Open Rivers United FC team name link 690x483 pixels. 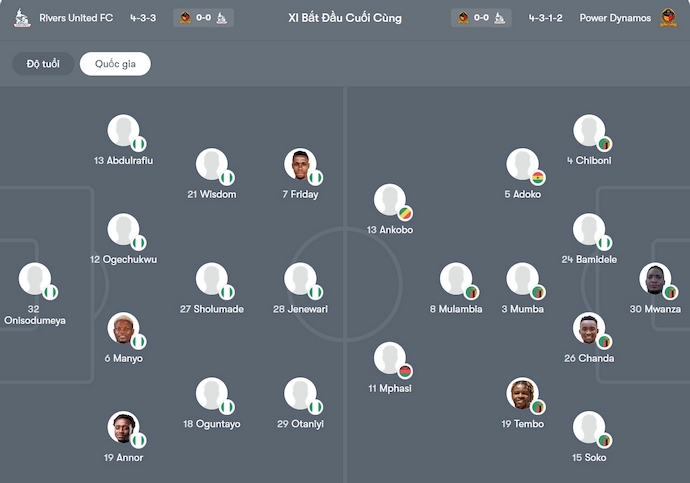pyautogui.click(x=76, y=18)
